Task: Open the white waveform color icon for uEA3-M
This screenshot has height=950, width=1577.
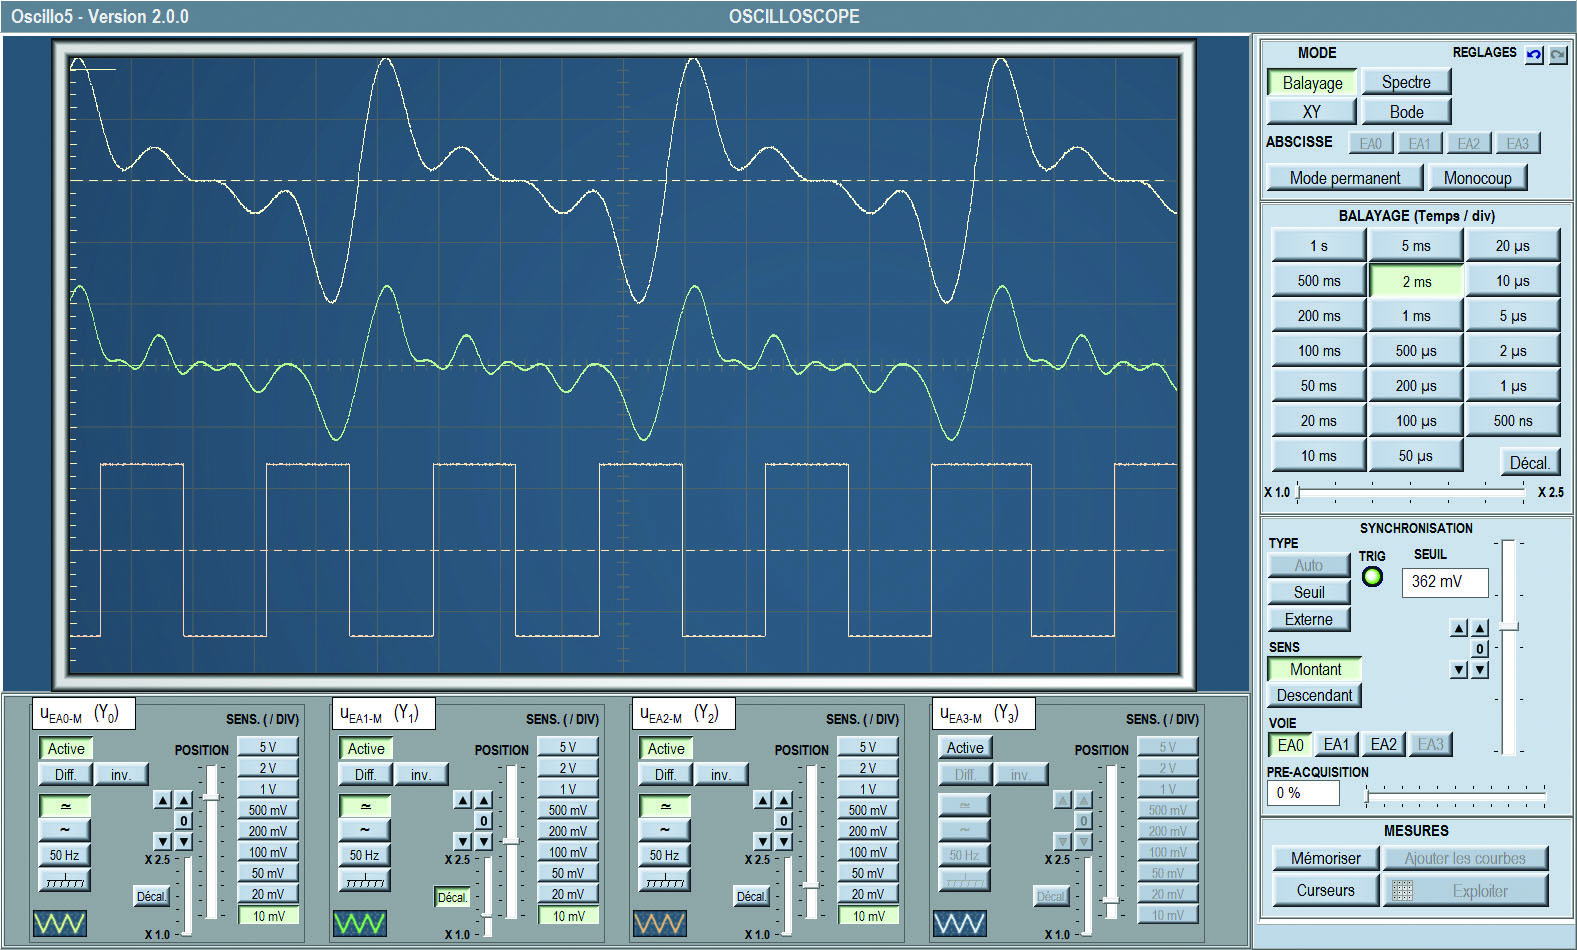Action: tap(960, 922)
